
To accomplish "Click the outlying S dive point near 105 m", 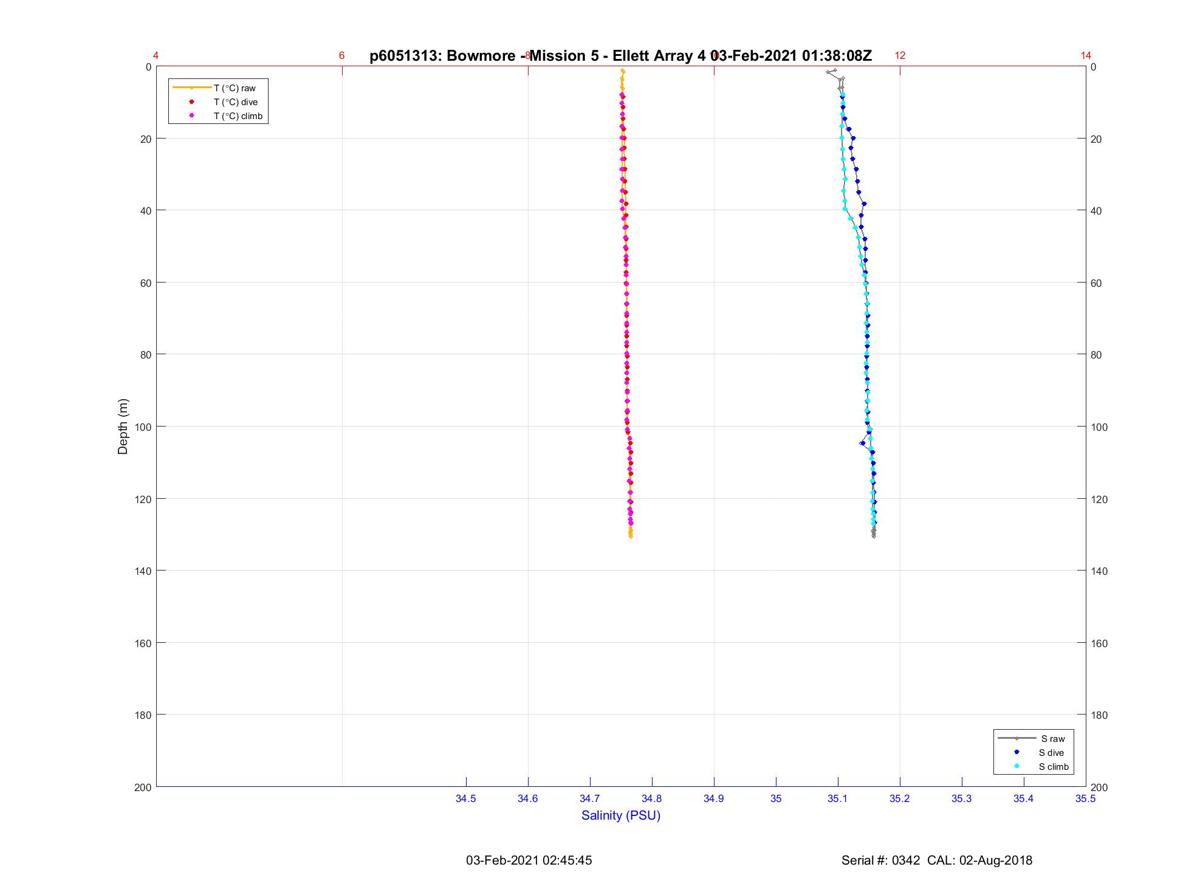I will click(862, 443).
